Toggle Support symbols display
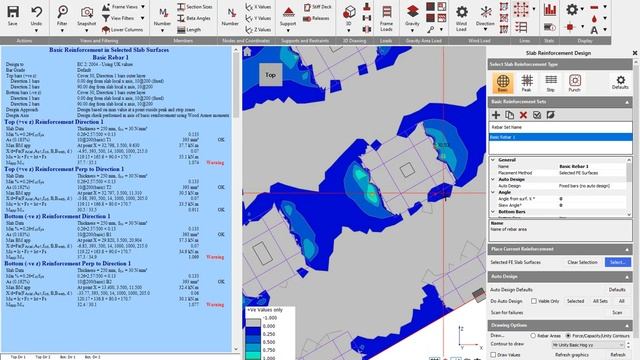 pyautogui.click(x=288, y=16)
